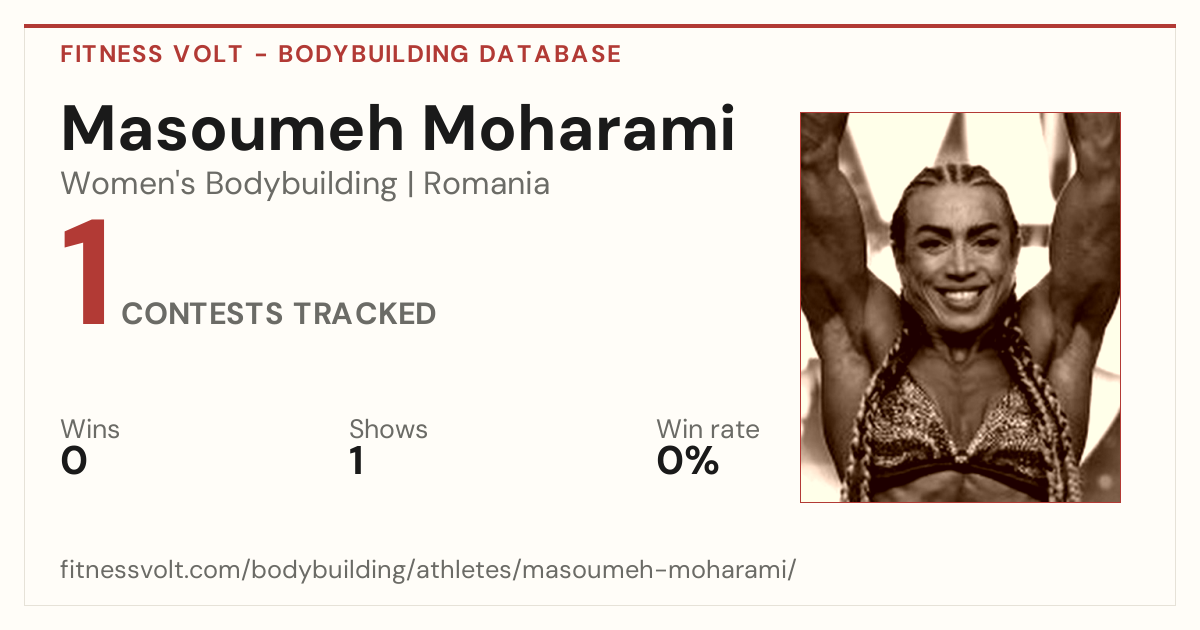
Task: Click the word Romania in subtitle
Action: [x=487, y=184]
